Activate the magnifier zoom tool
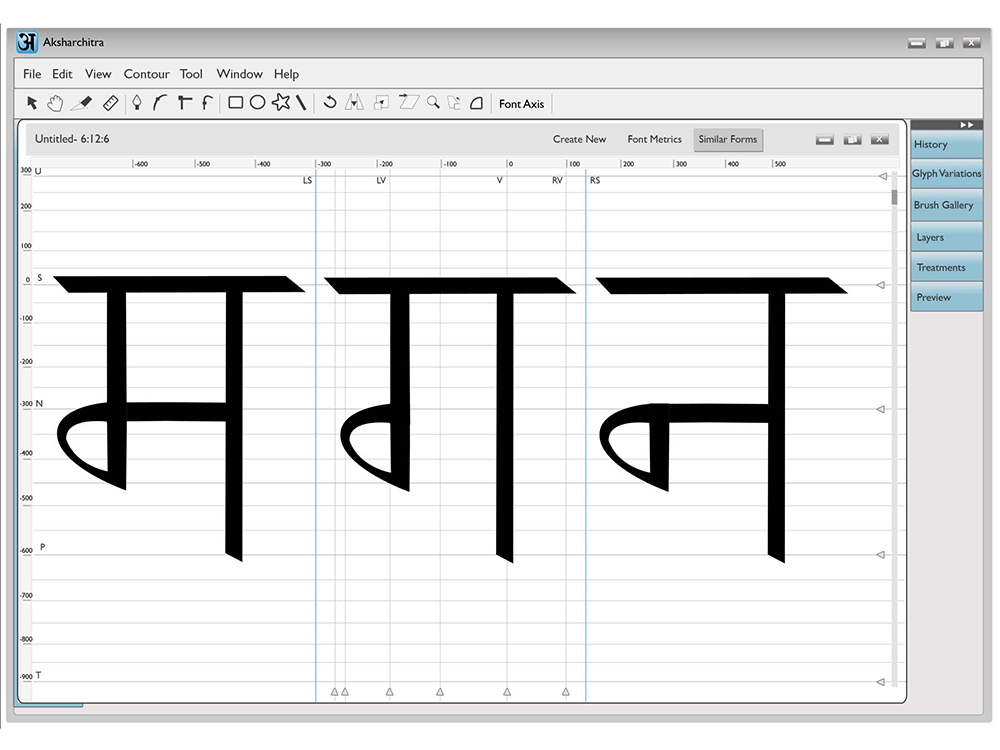The image size is (1000, 750). [433, 102]
